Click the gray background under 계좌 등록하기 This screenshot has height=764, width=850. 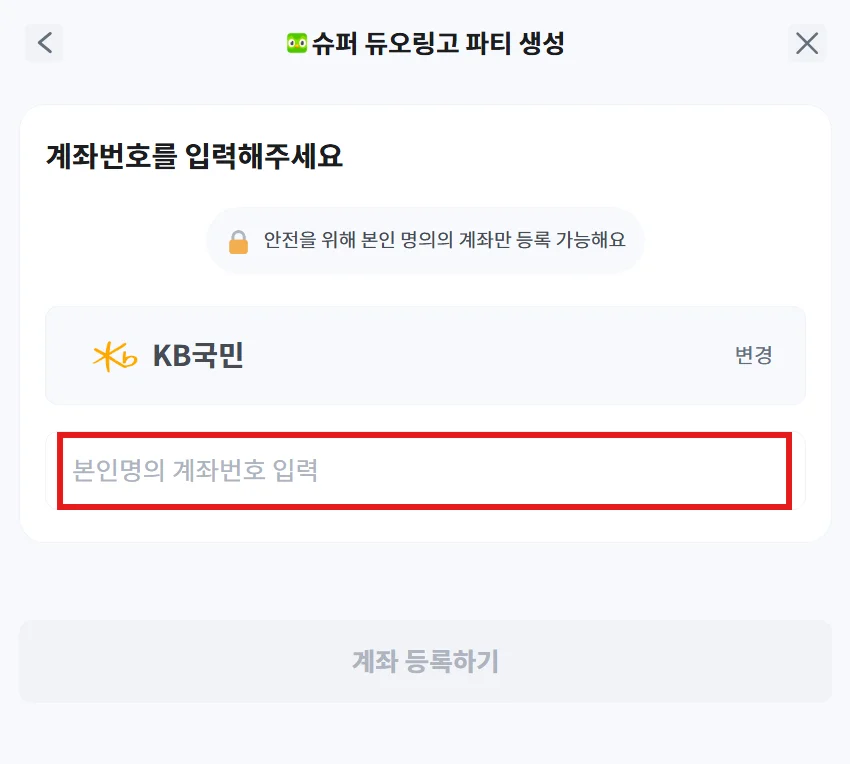[x=425, y=732]
